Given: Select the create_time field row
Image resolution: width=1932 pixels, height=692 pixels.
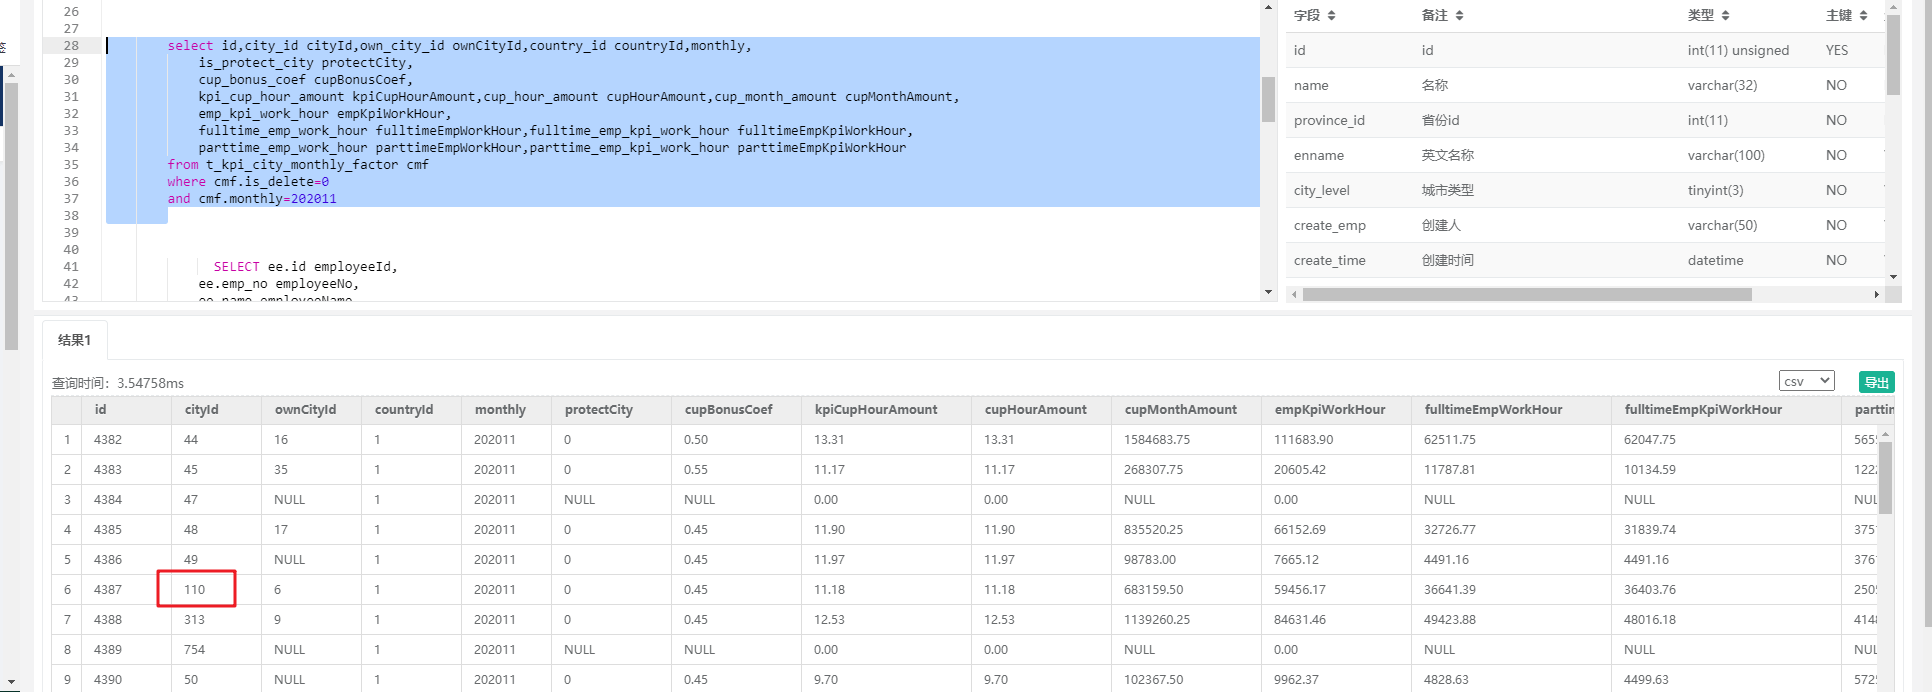Looking at the screenshot, I should (x=1585, y=260).
